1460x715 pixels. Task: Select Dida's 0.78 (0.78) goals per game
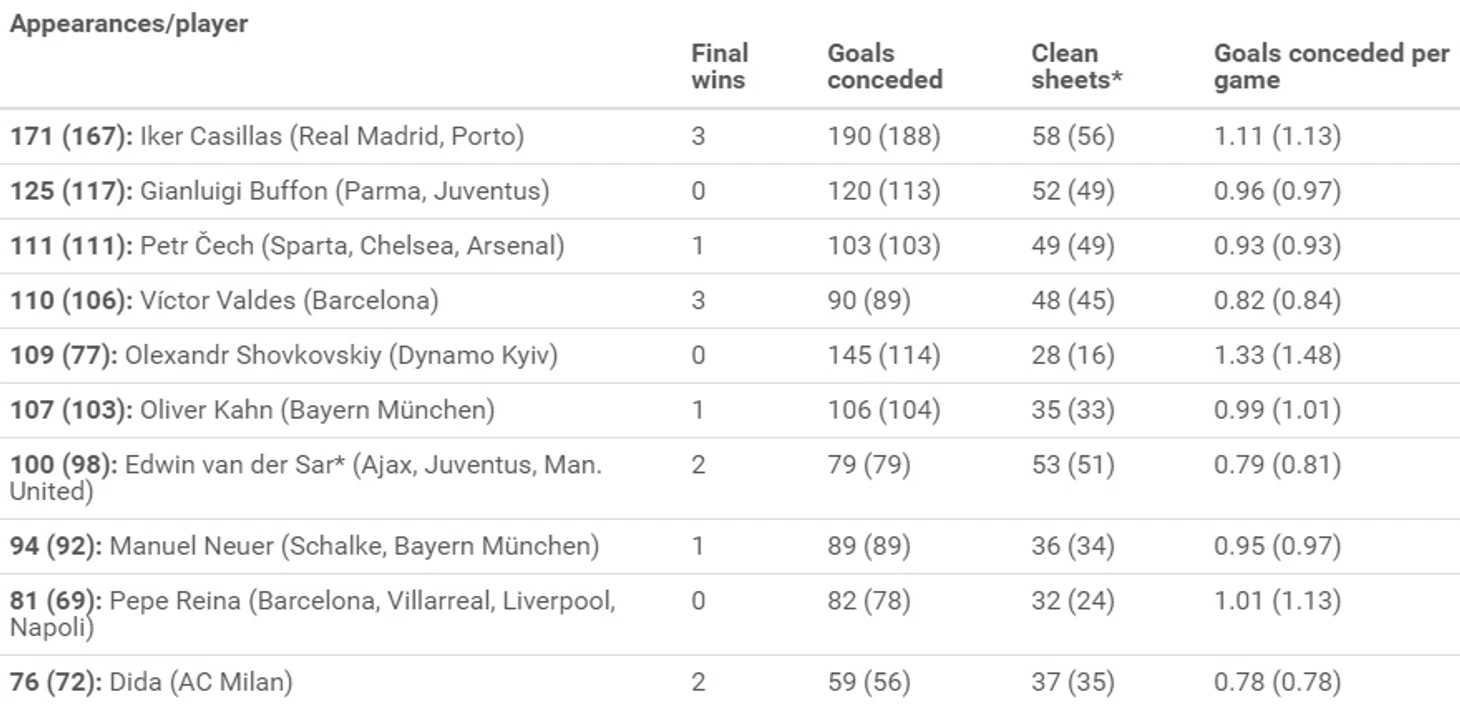(1277, 683)
